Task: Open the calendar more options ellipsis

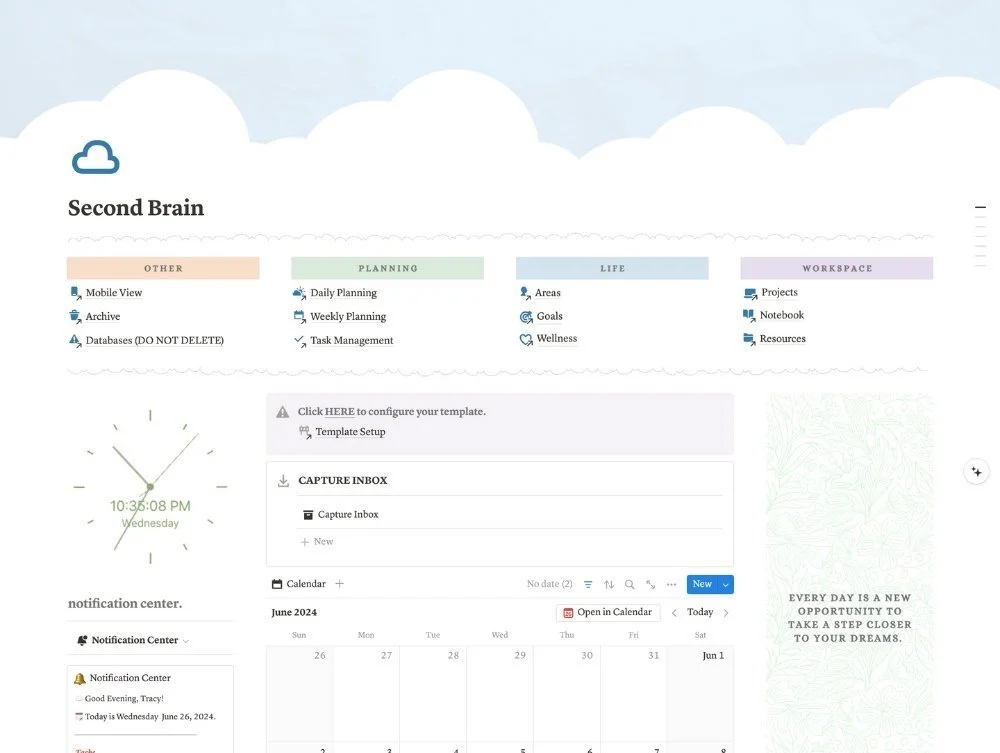Action: (x=672, y=584)
